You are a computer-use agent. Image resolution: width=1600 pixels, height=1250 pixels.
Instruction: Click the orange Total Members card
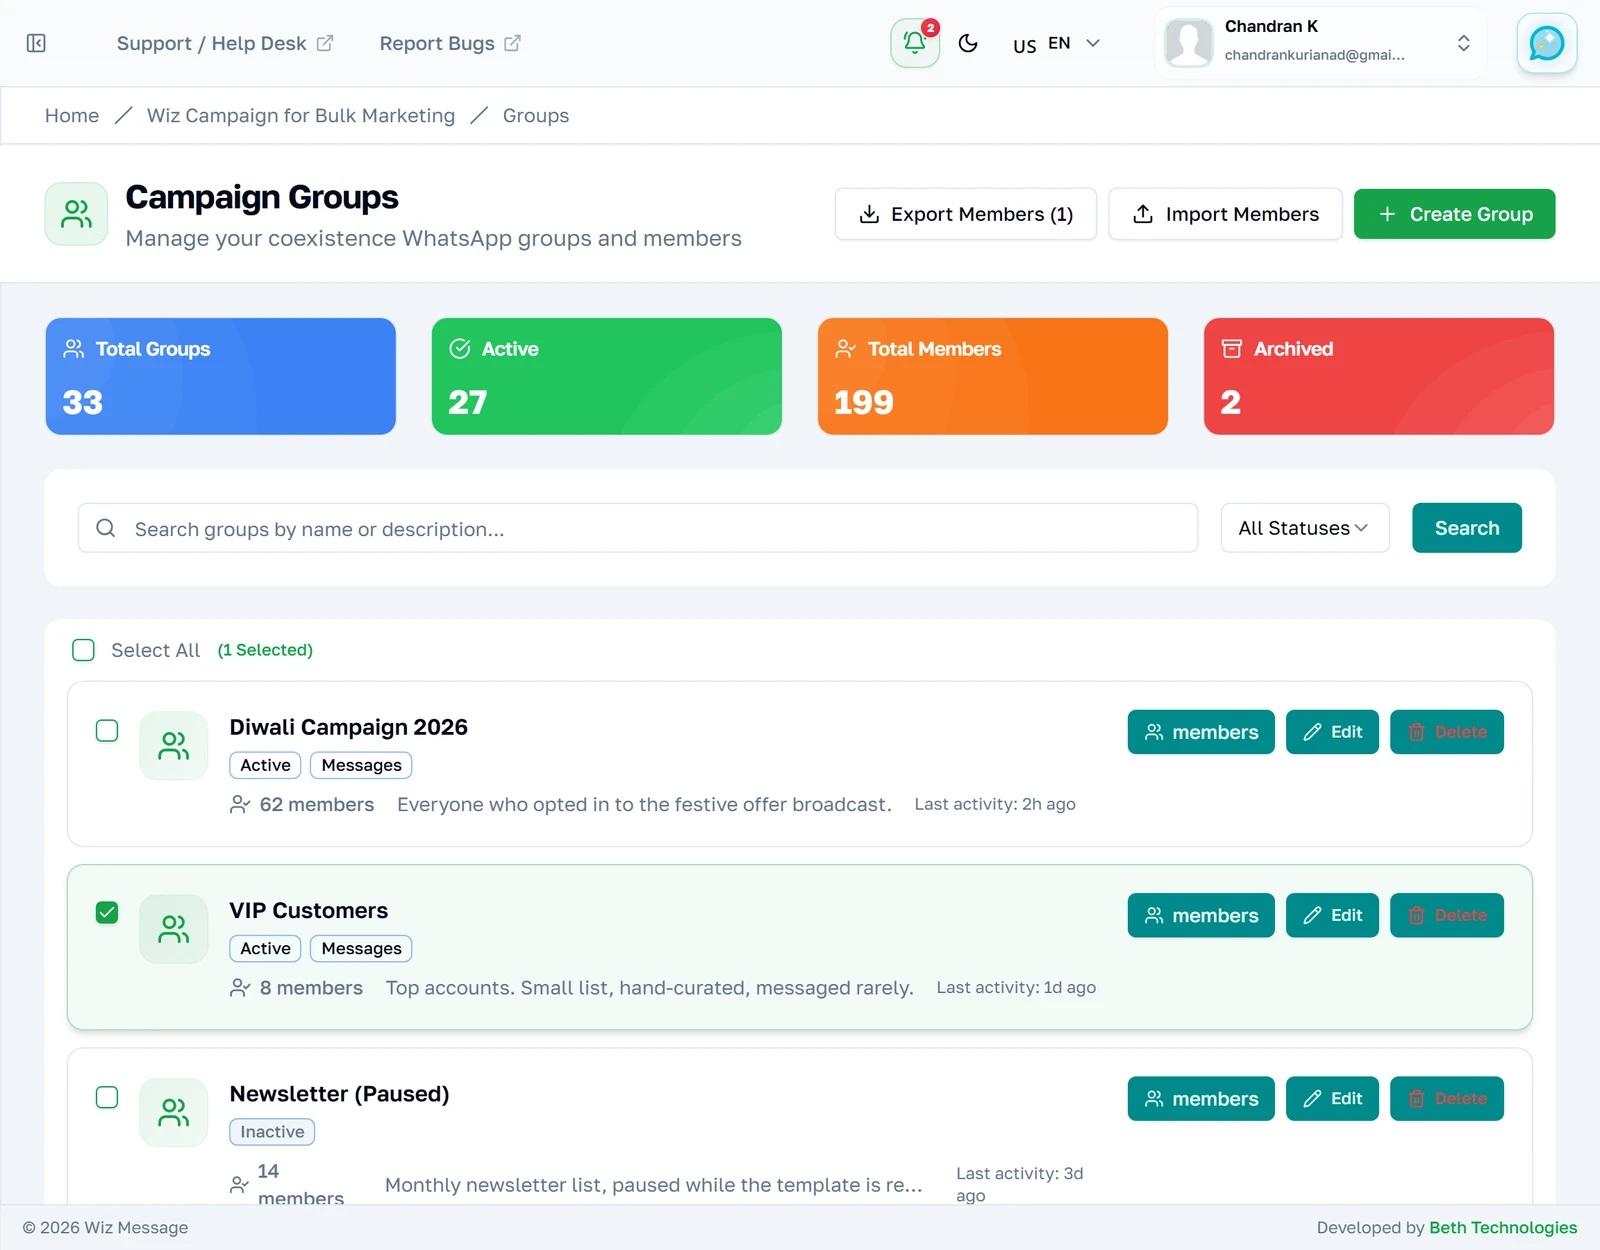click(993, 376)
